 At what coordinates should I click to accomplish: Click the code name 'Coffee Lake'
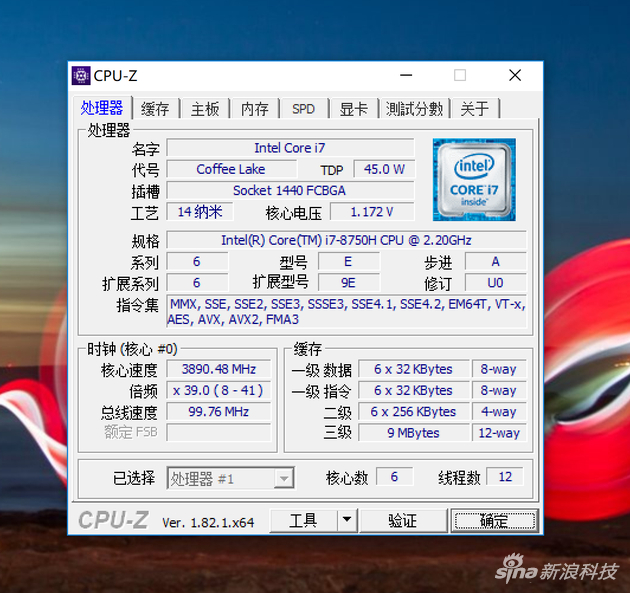tap(231, 169)
